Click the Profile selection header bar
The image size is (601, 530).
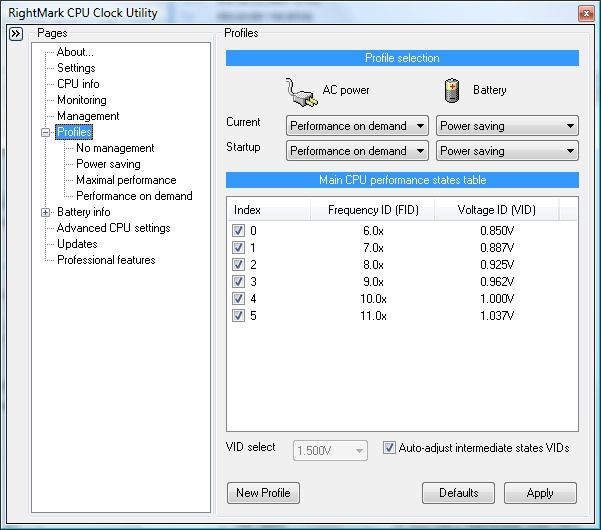point(402,58)
